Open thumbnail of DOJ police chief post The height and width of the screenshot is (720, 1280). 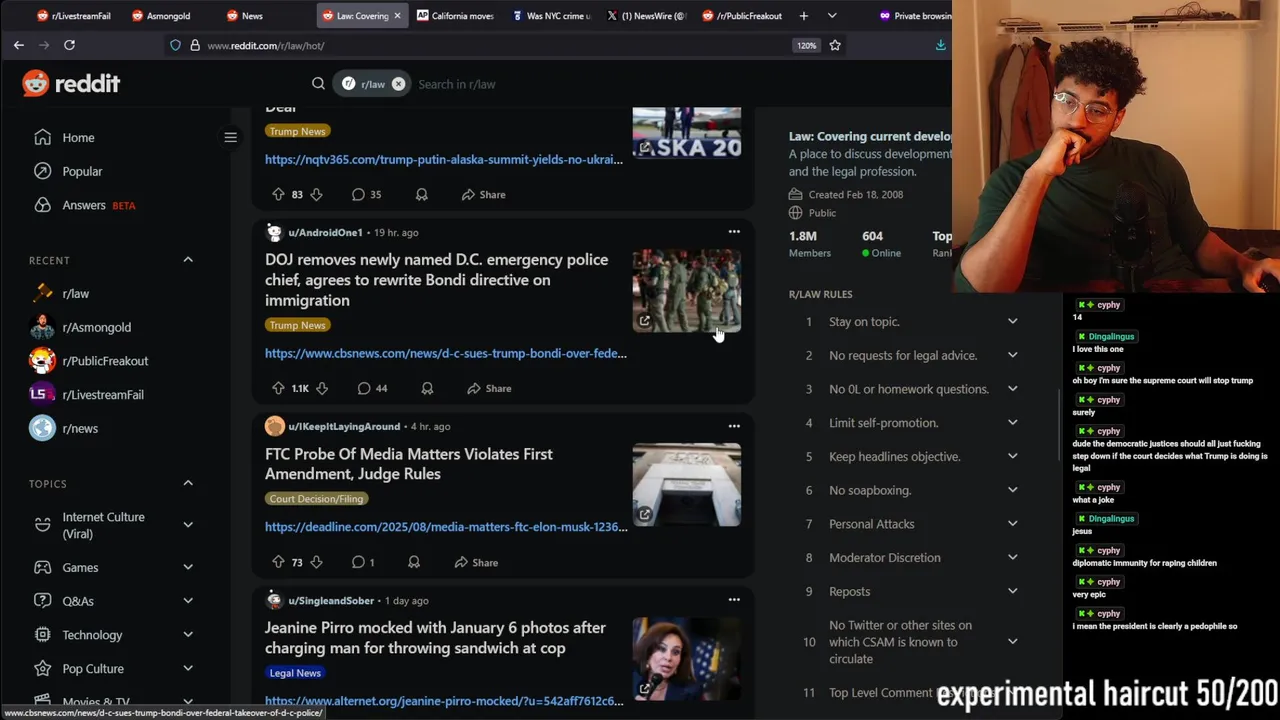pyautogui.click(x=687, y=291)
